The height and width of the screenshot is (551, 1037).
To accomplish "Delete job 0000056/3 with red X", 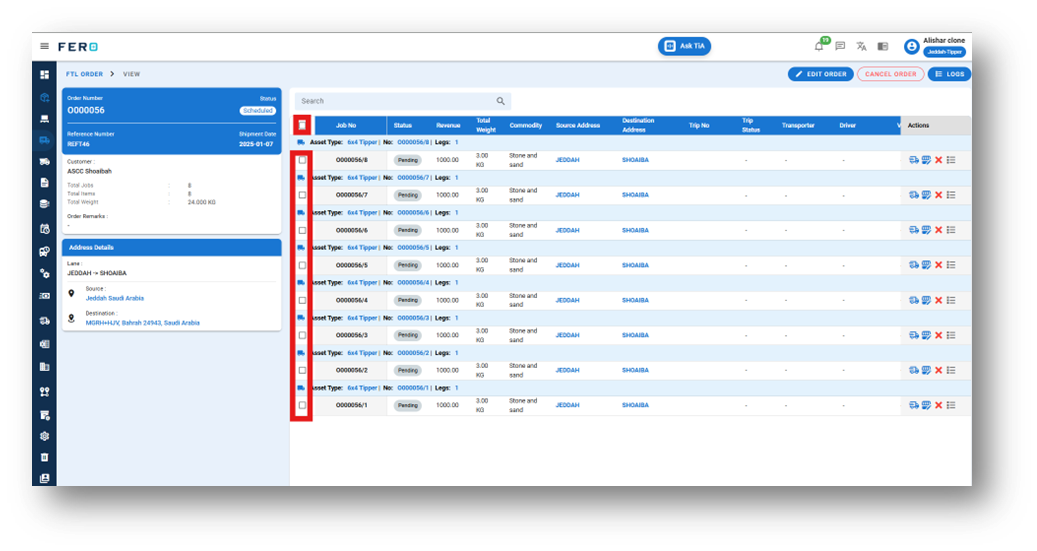I will click(938, 335).
